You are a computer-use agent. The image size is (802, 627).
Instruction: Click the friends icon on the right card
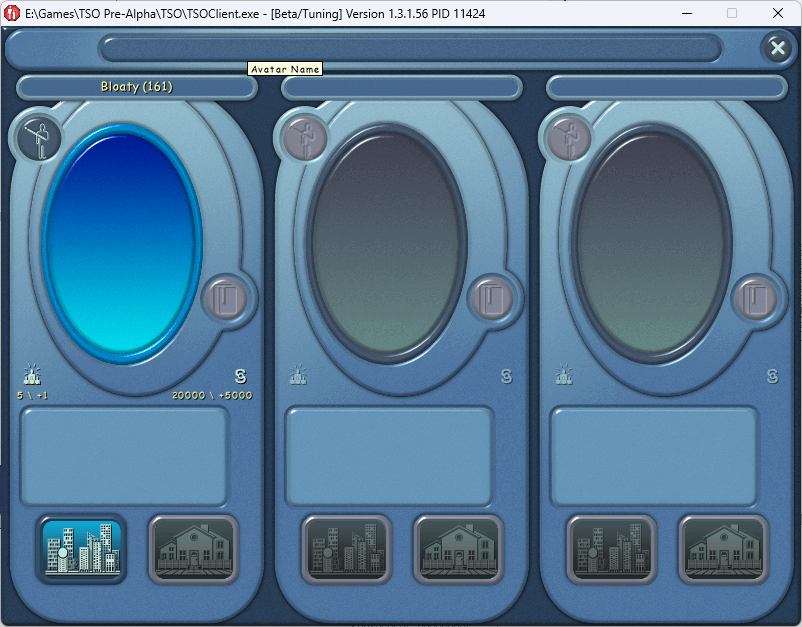[x=564, y=375]
